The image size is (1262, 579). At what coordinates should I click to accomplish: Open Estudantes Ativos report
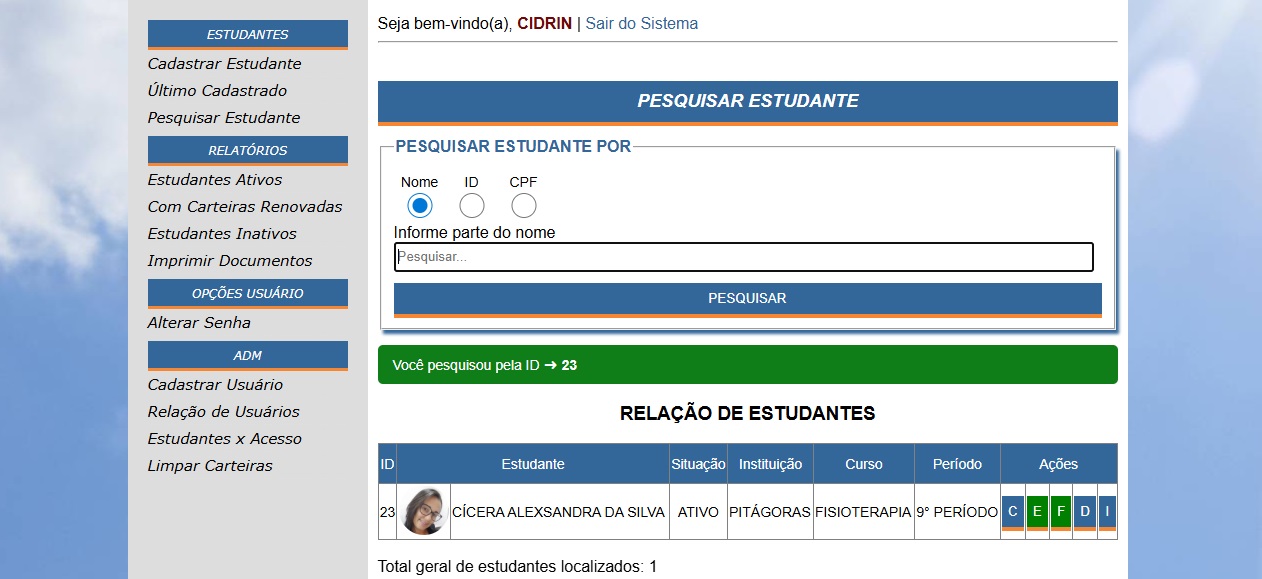(x=215, y=180)
